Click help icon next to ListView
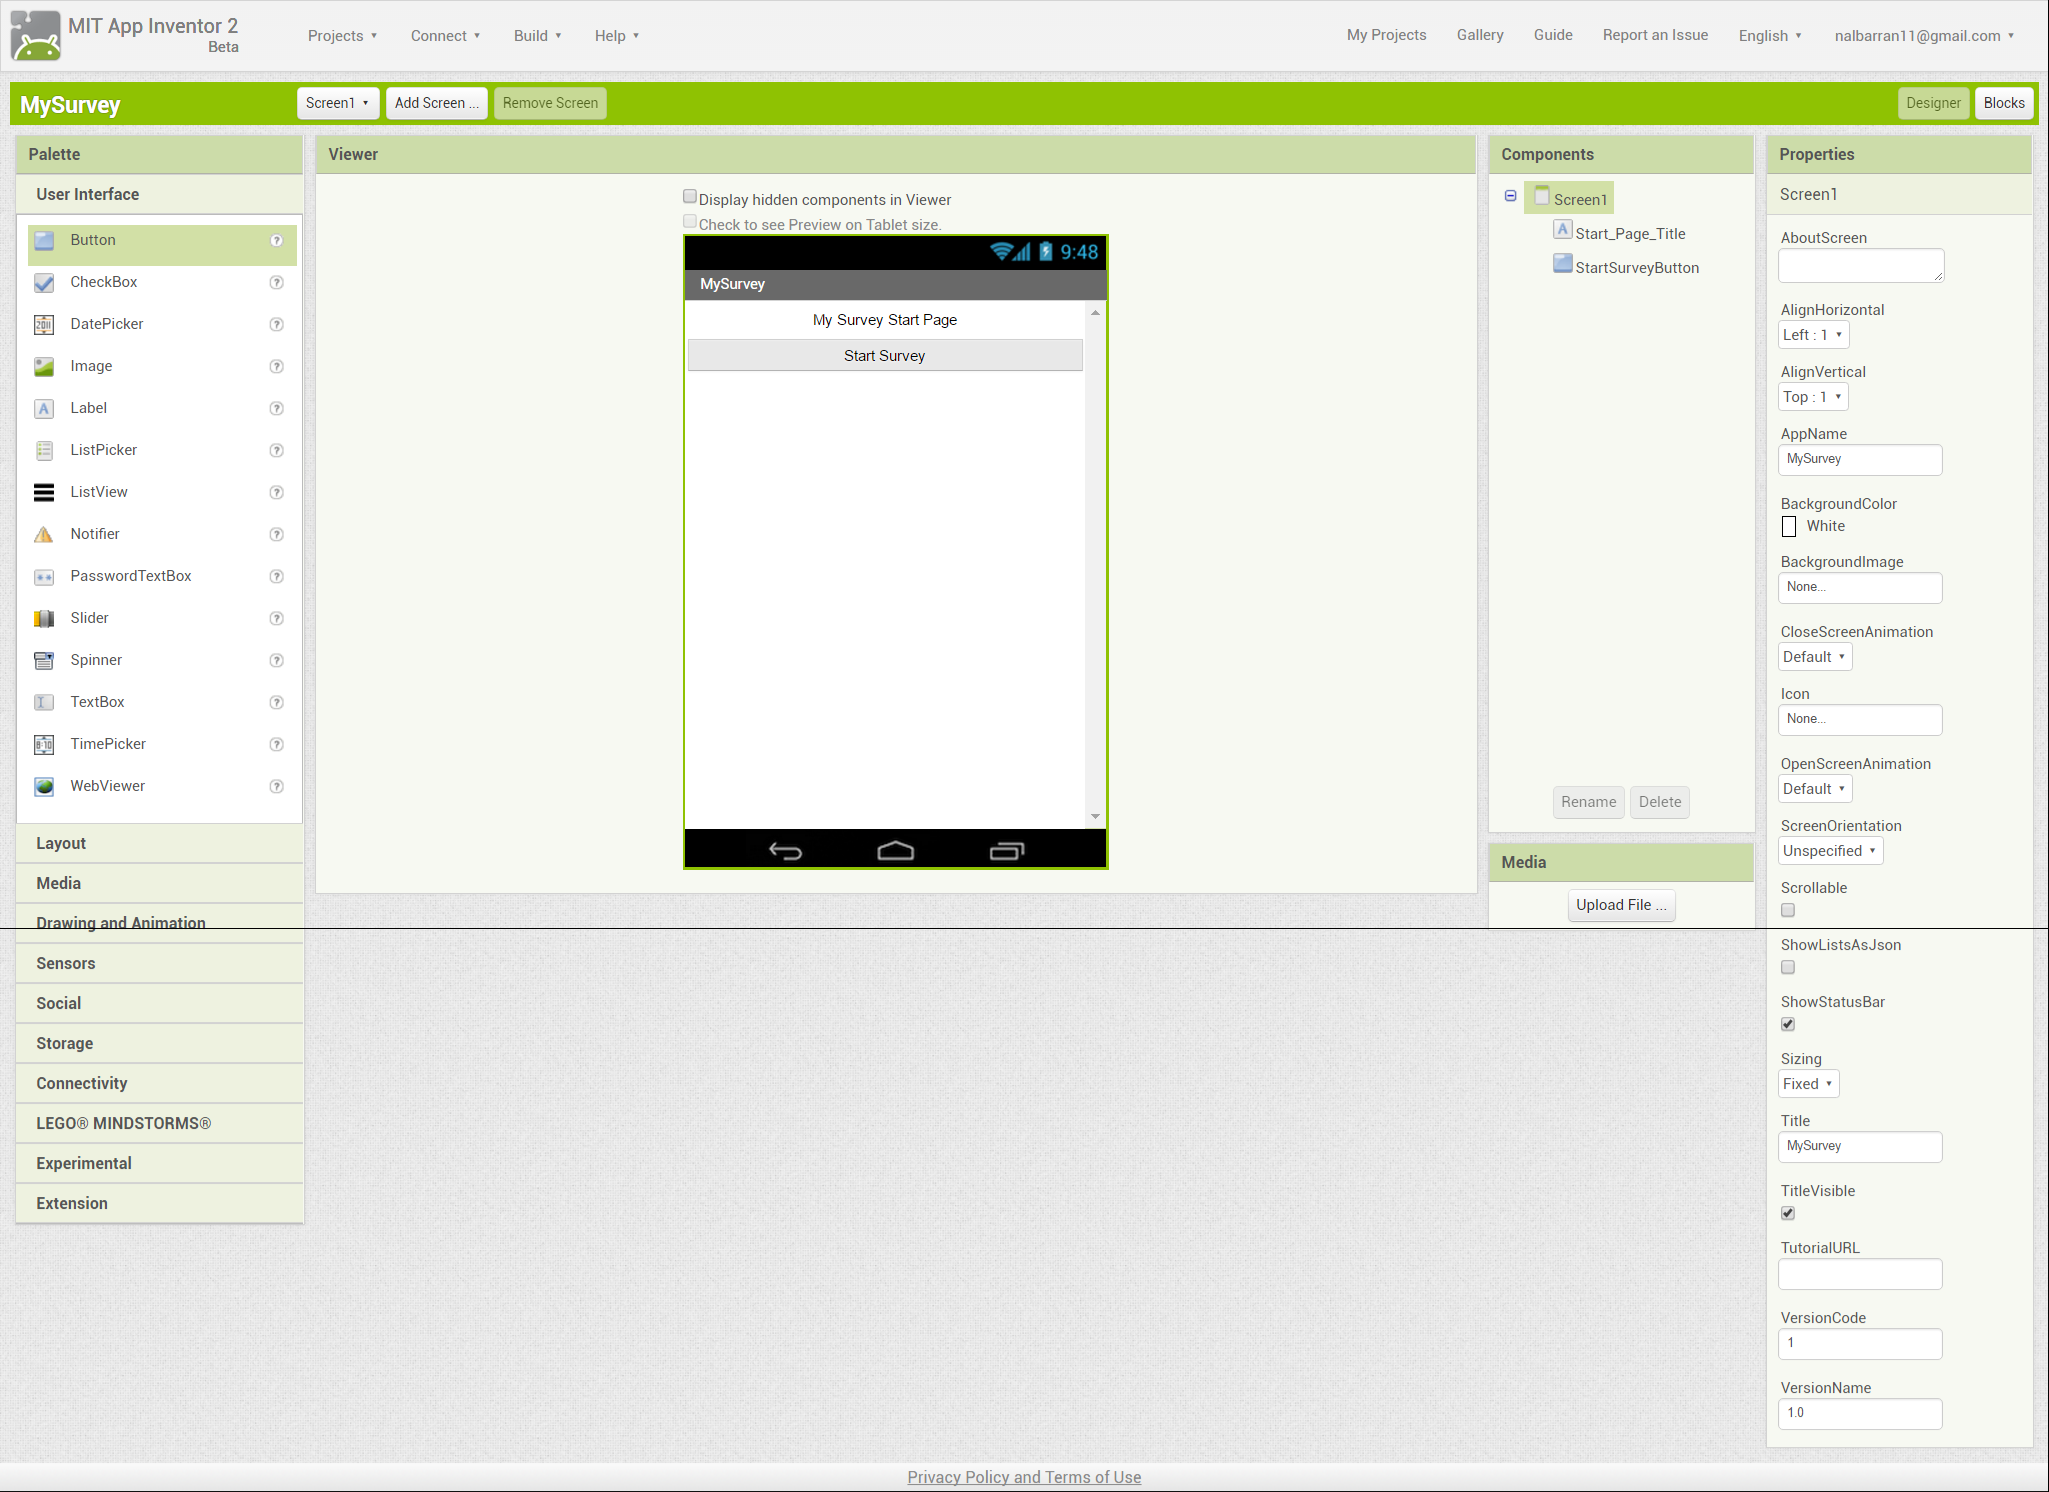Viewport: 2049px width, 1492px height. 277,493
